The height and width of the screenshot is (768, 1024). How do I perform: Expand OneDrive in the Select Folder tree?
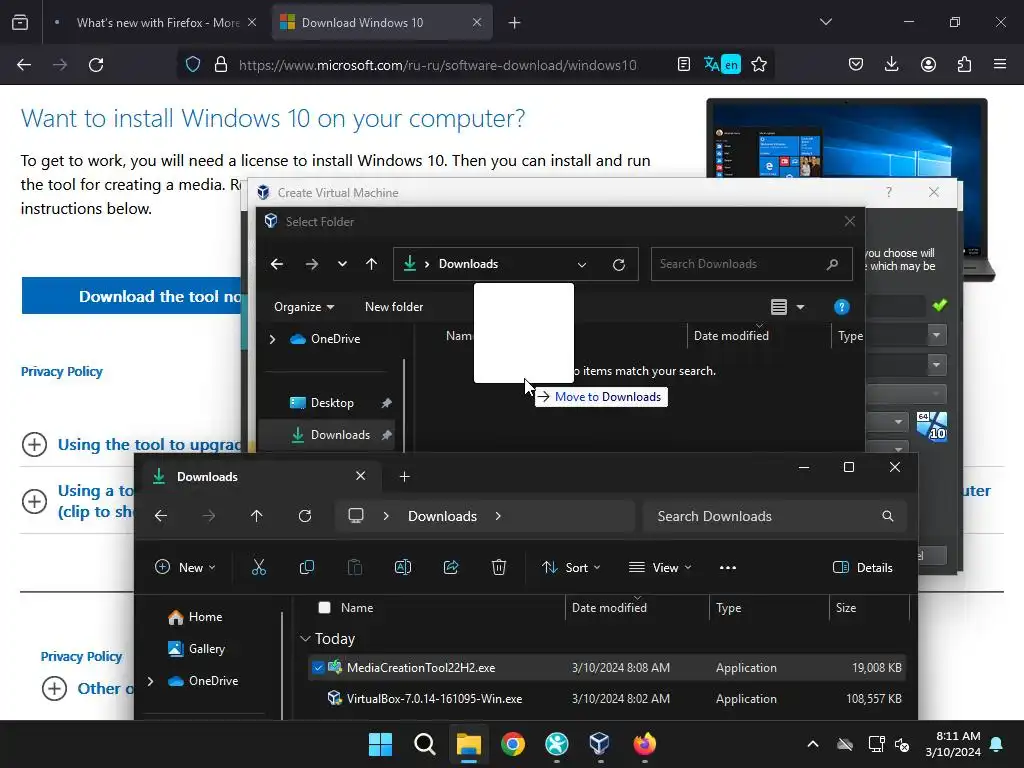273,339
